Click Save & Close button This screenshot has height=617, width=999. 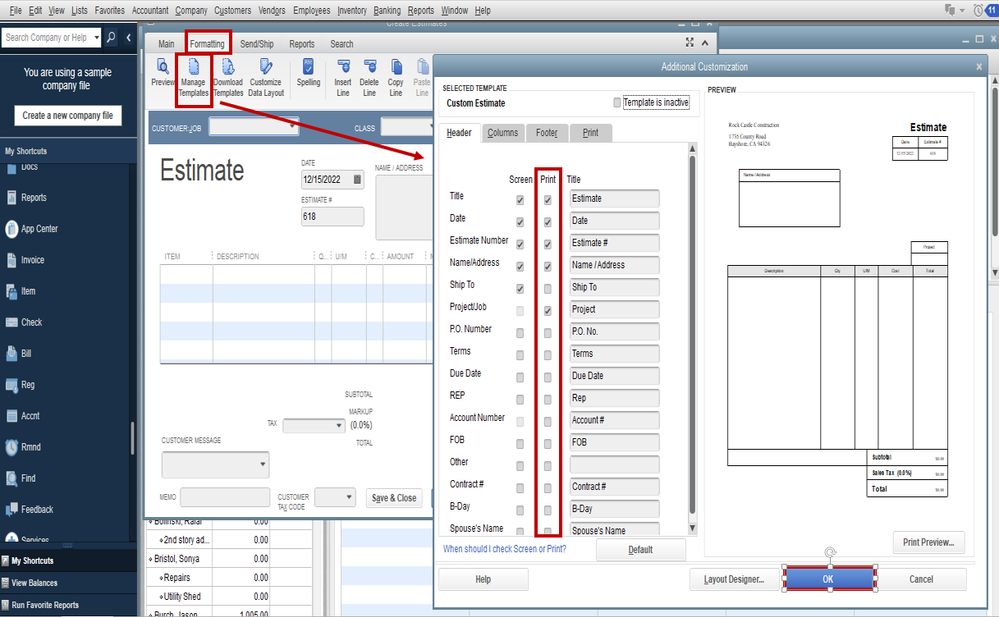coord(394,498)
